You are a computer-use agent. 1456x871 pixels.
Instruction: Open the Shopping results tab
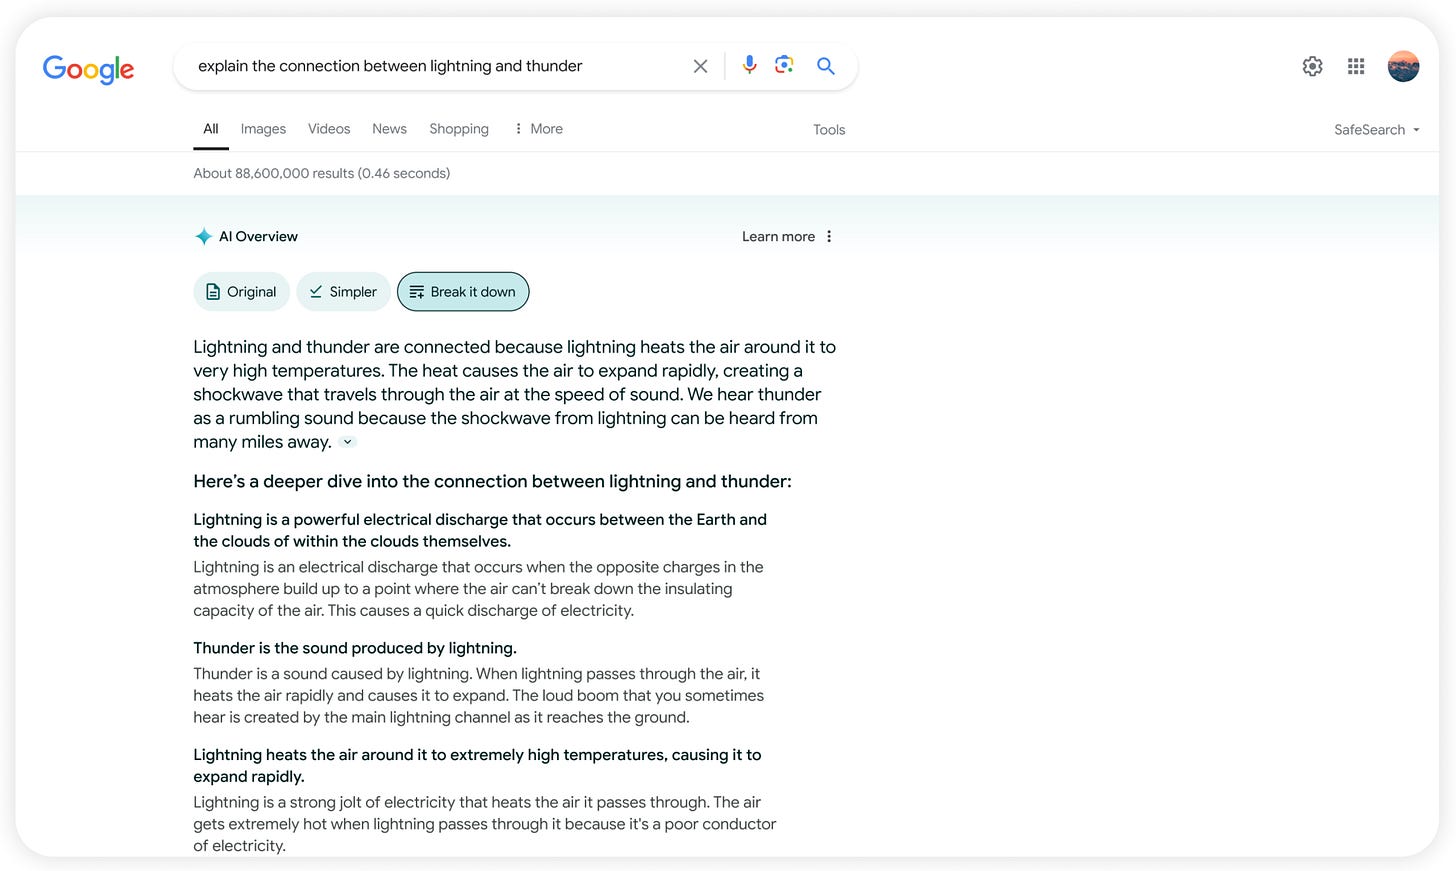tap(459, 128)
